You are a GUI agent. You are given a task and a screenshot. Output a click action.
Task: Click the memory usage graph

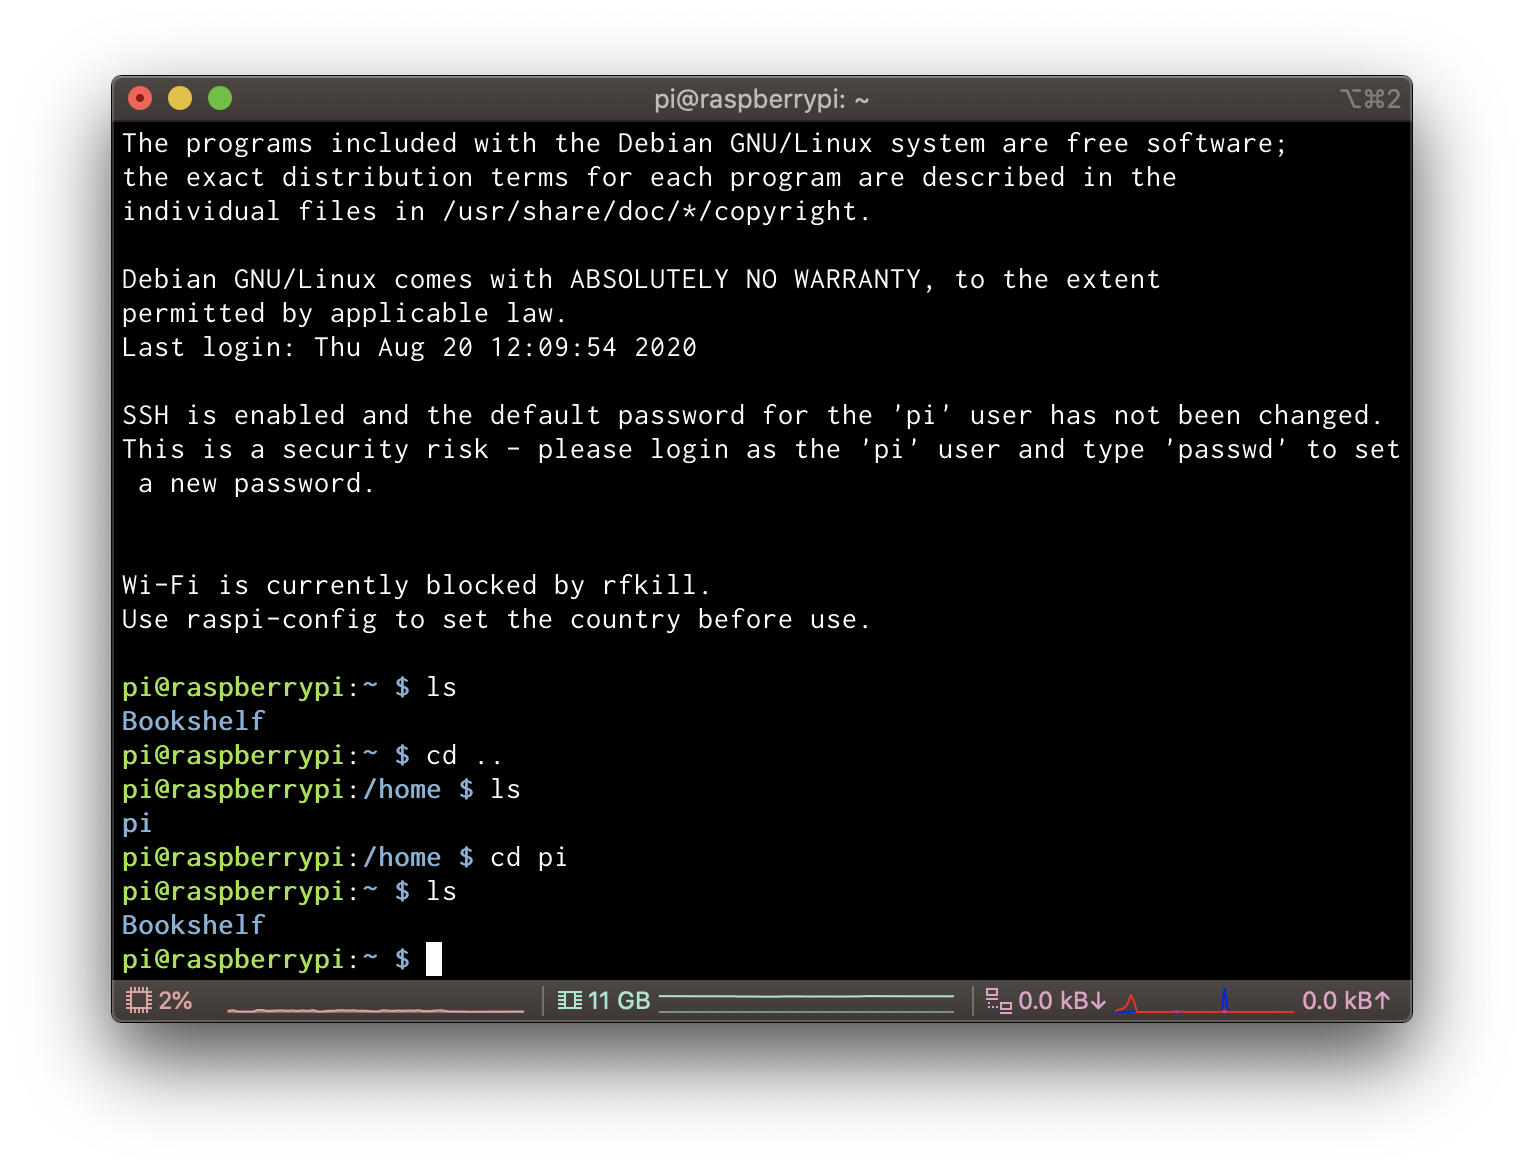(x=807, y=1003)
